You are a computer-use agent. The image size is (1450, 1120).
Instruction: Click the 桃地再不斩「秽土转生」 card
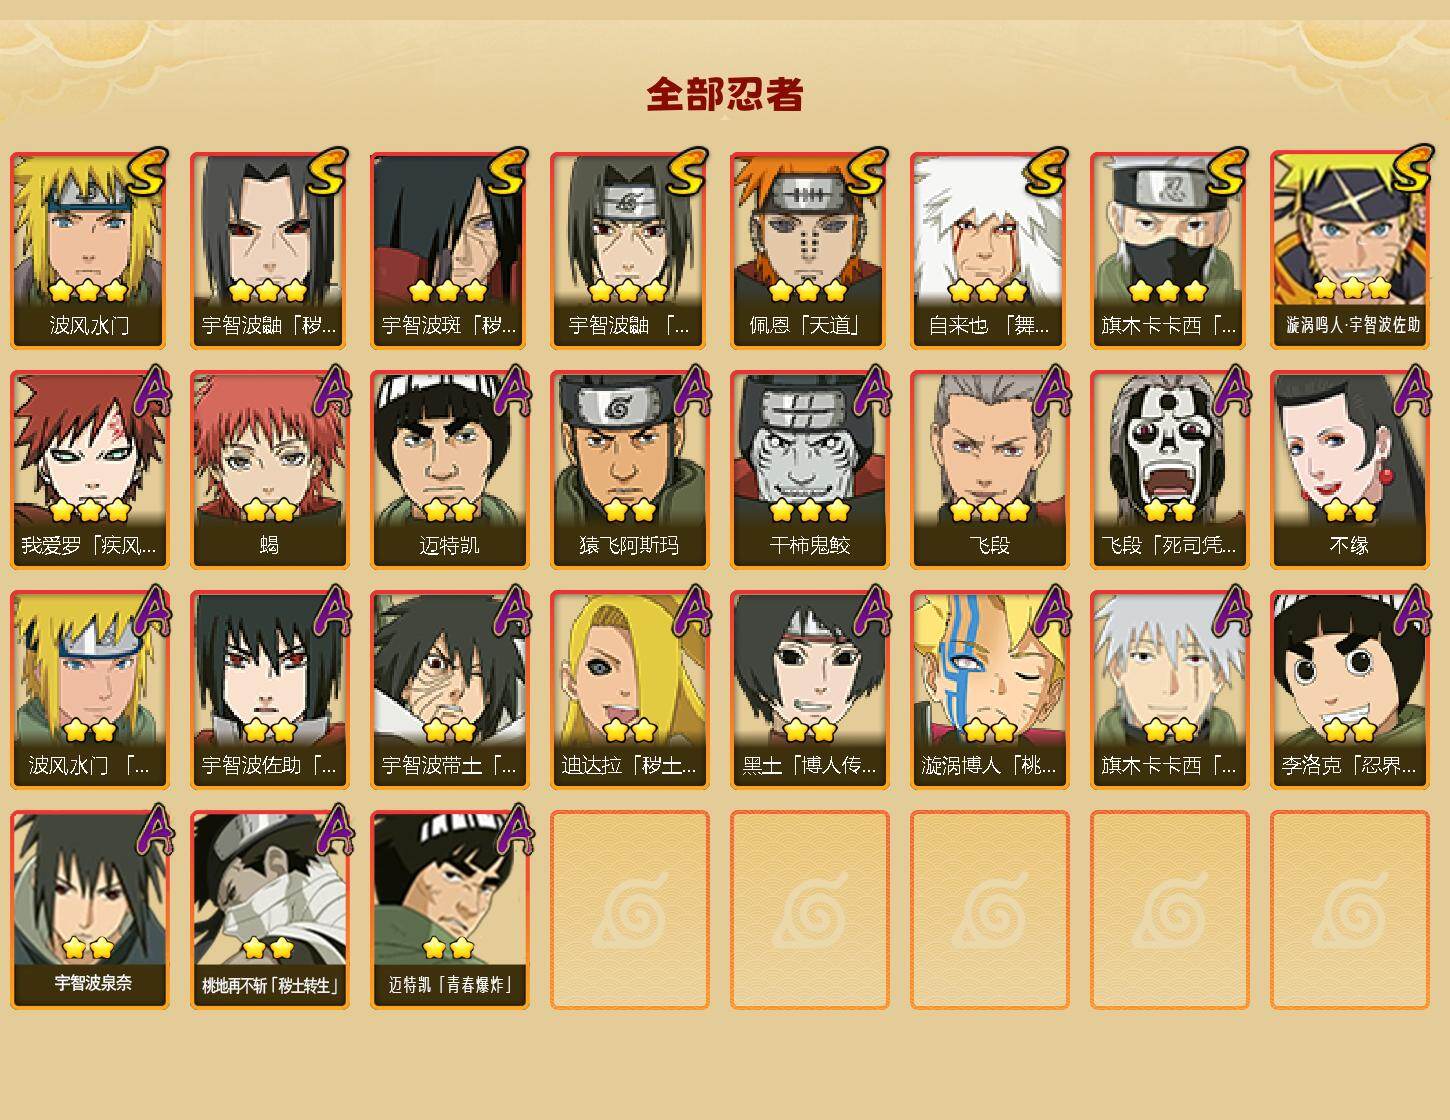pos(270,910)
